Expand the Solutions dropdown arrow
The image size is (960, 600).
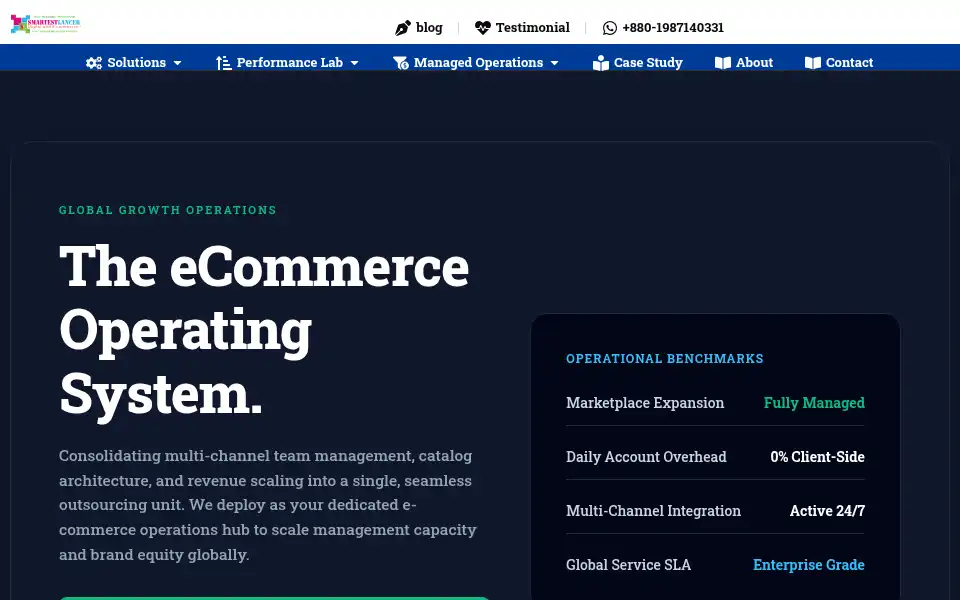tap(178, 63)
